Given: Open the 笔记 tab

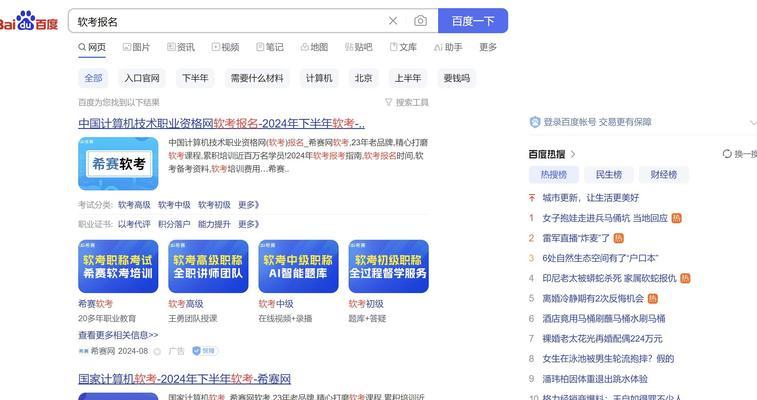Looking at the screenshot, I should point(270,47).
